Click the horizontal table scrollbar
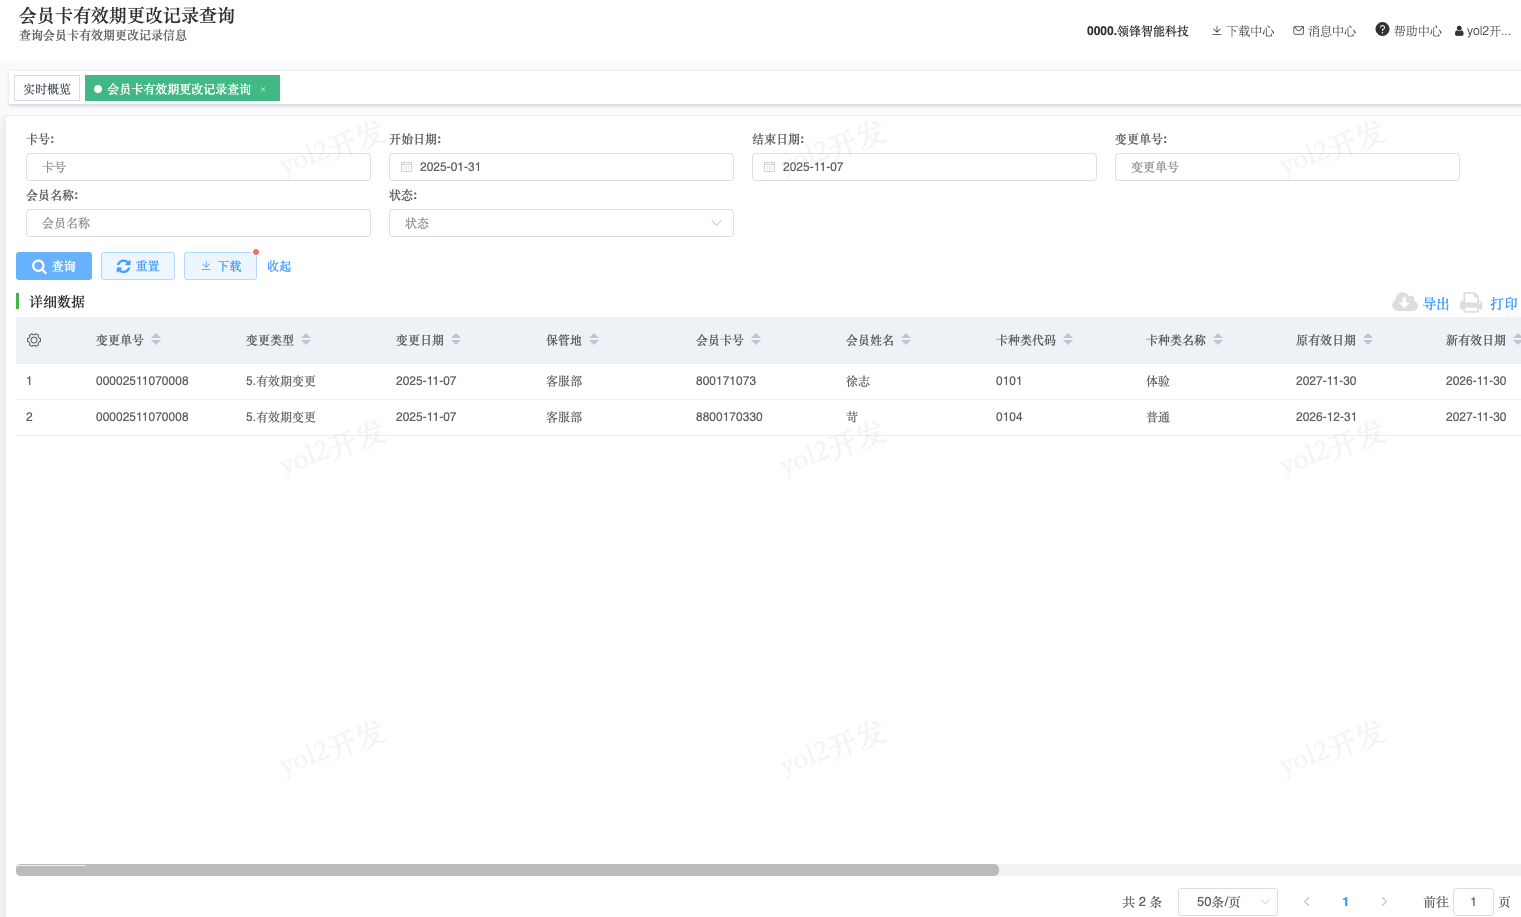1521x917 pixels. pyautogui.click(x=507, y=870)
